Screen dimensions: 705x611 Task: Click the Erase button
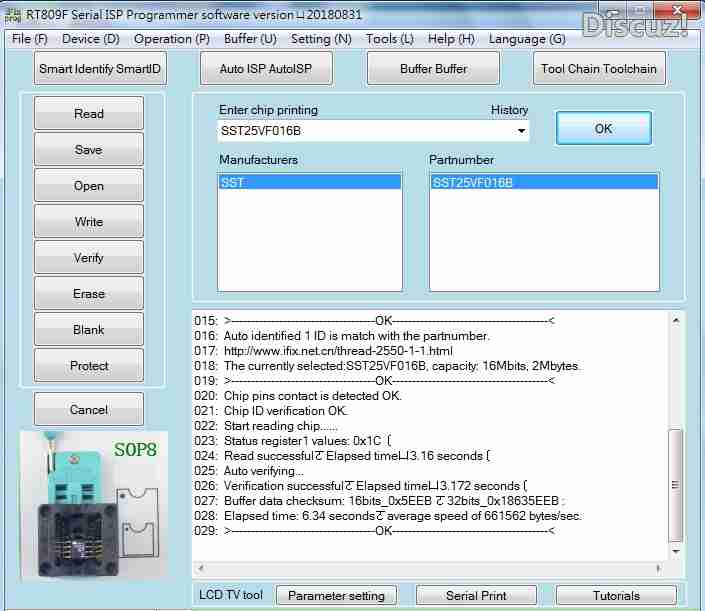[x=89, y=294]
